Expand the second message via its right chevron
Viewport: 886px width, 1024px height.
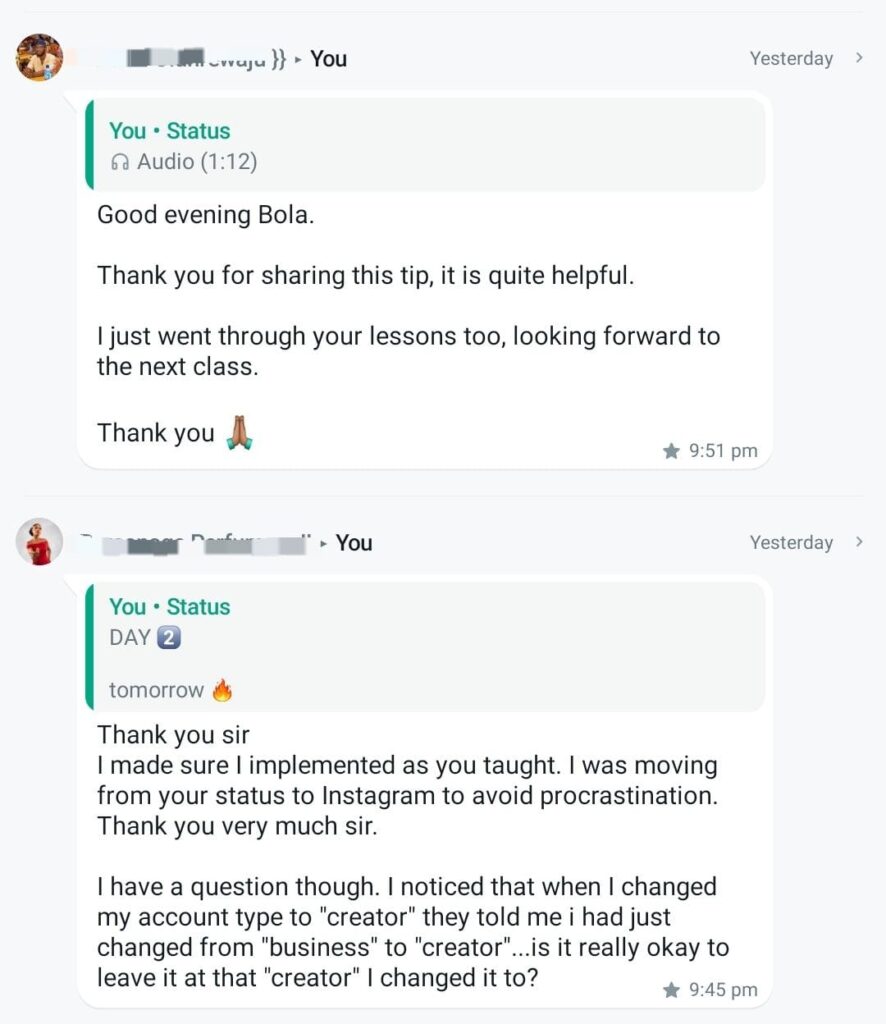[x=858, y=542]
